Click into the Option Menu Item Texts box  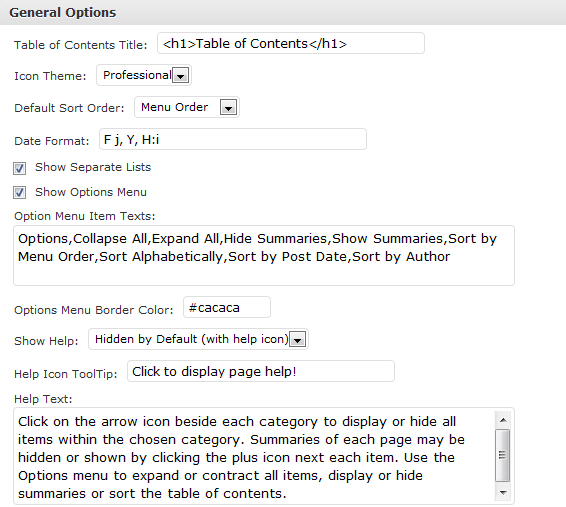[x=264, y=255]
